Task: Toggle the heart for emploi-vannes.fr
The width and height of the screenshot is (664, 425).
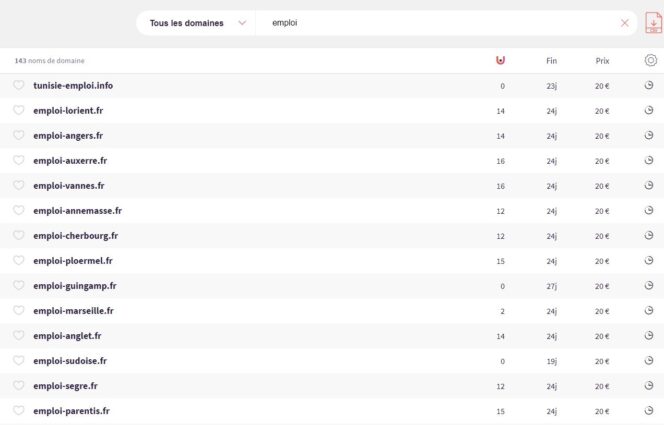Action: point(19,185)
